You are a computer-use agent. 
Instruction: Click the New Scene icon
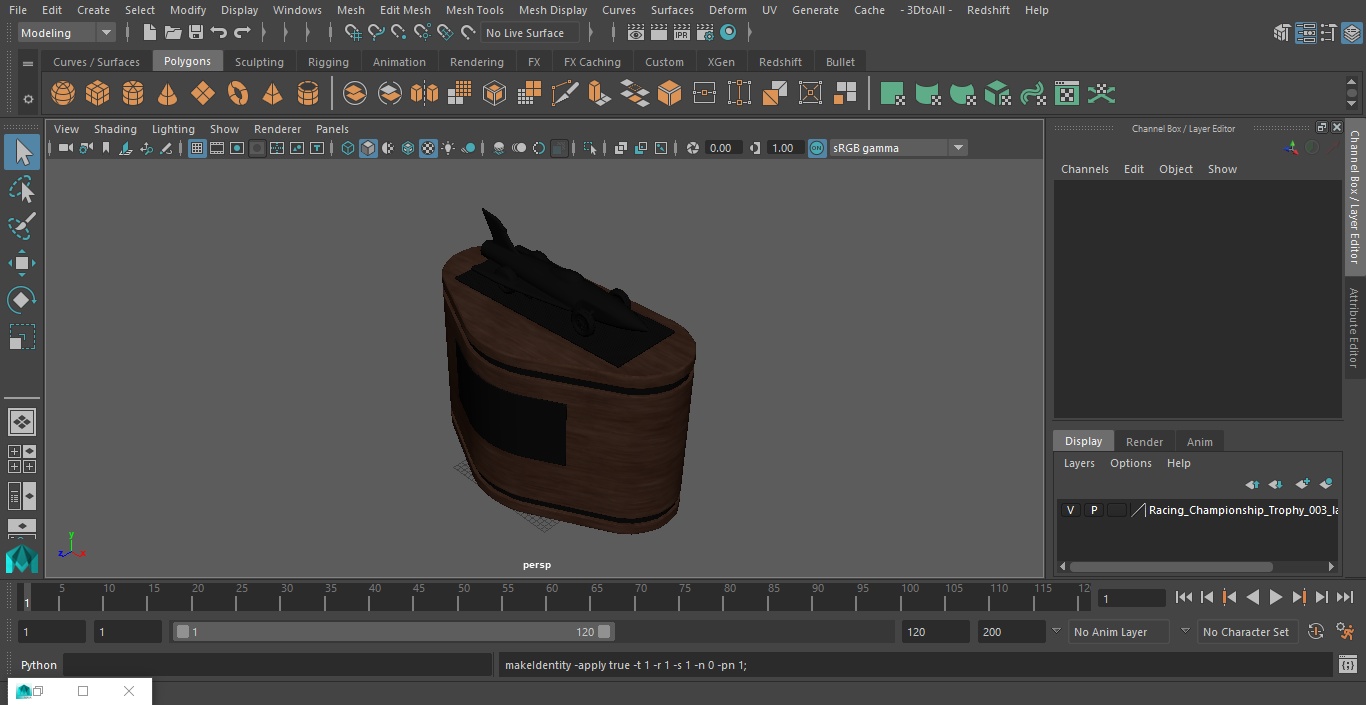pyautogui.click(x=149, y=33)
